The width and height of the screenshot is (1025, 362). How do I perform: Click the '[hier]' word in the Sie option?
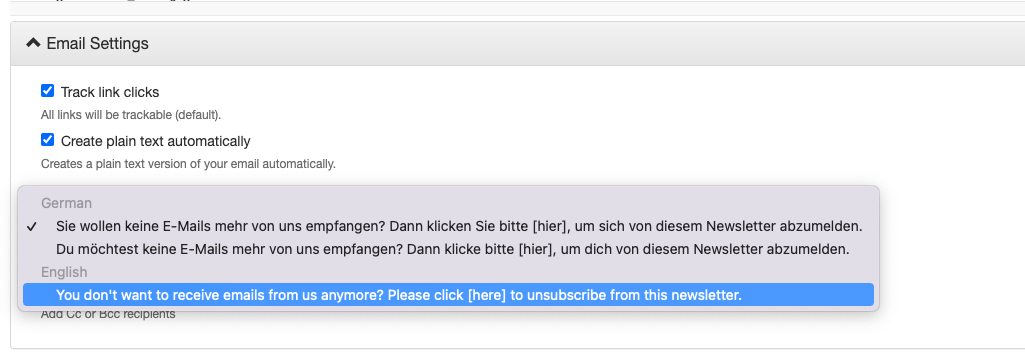[x=546, y=227]
